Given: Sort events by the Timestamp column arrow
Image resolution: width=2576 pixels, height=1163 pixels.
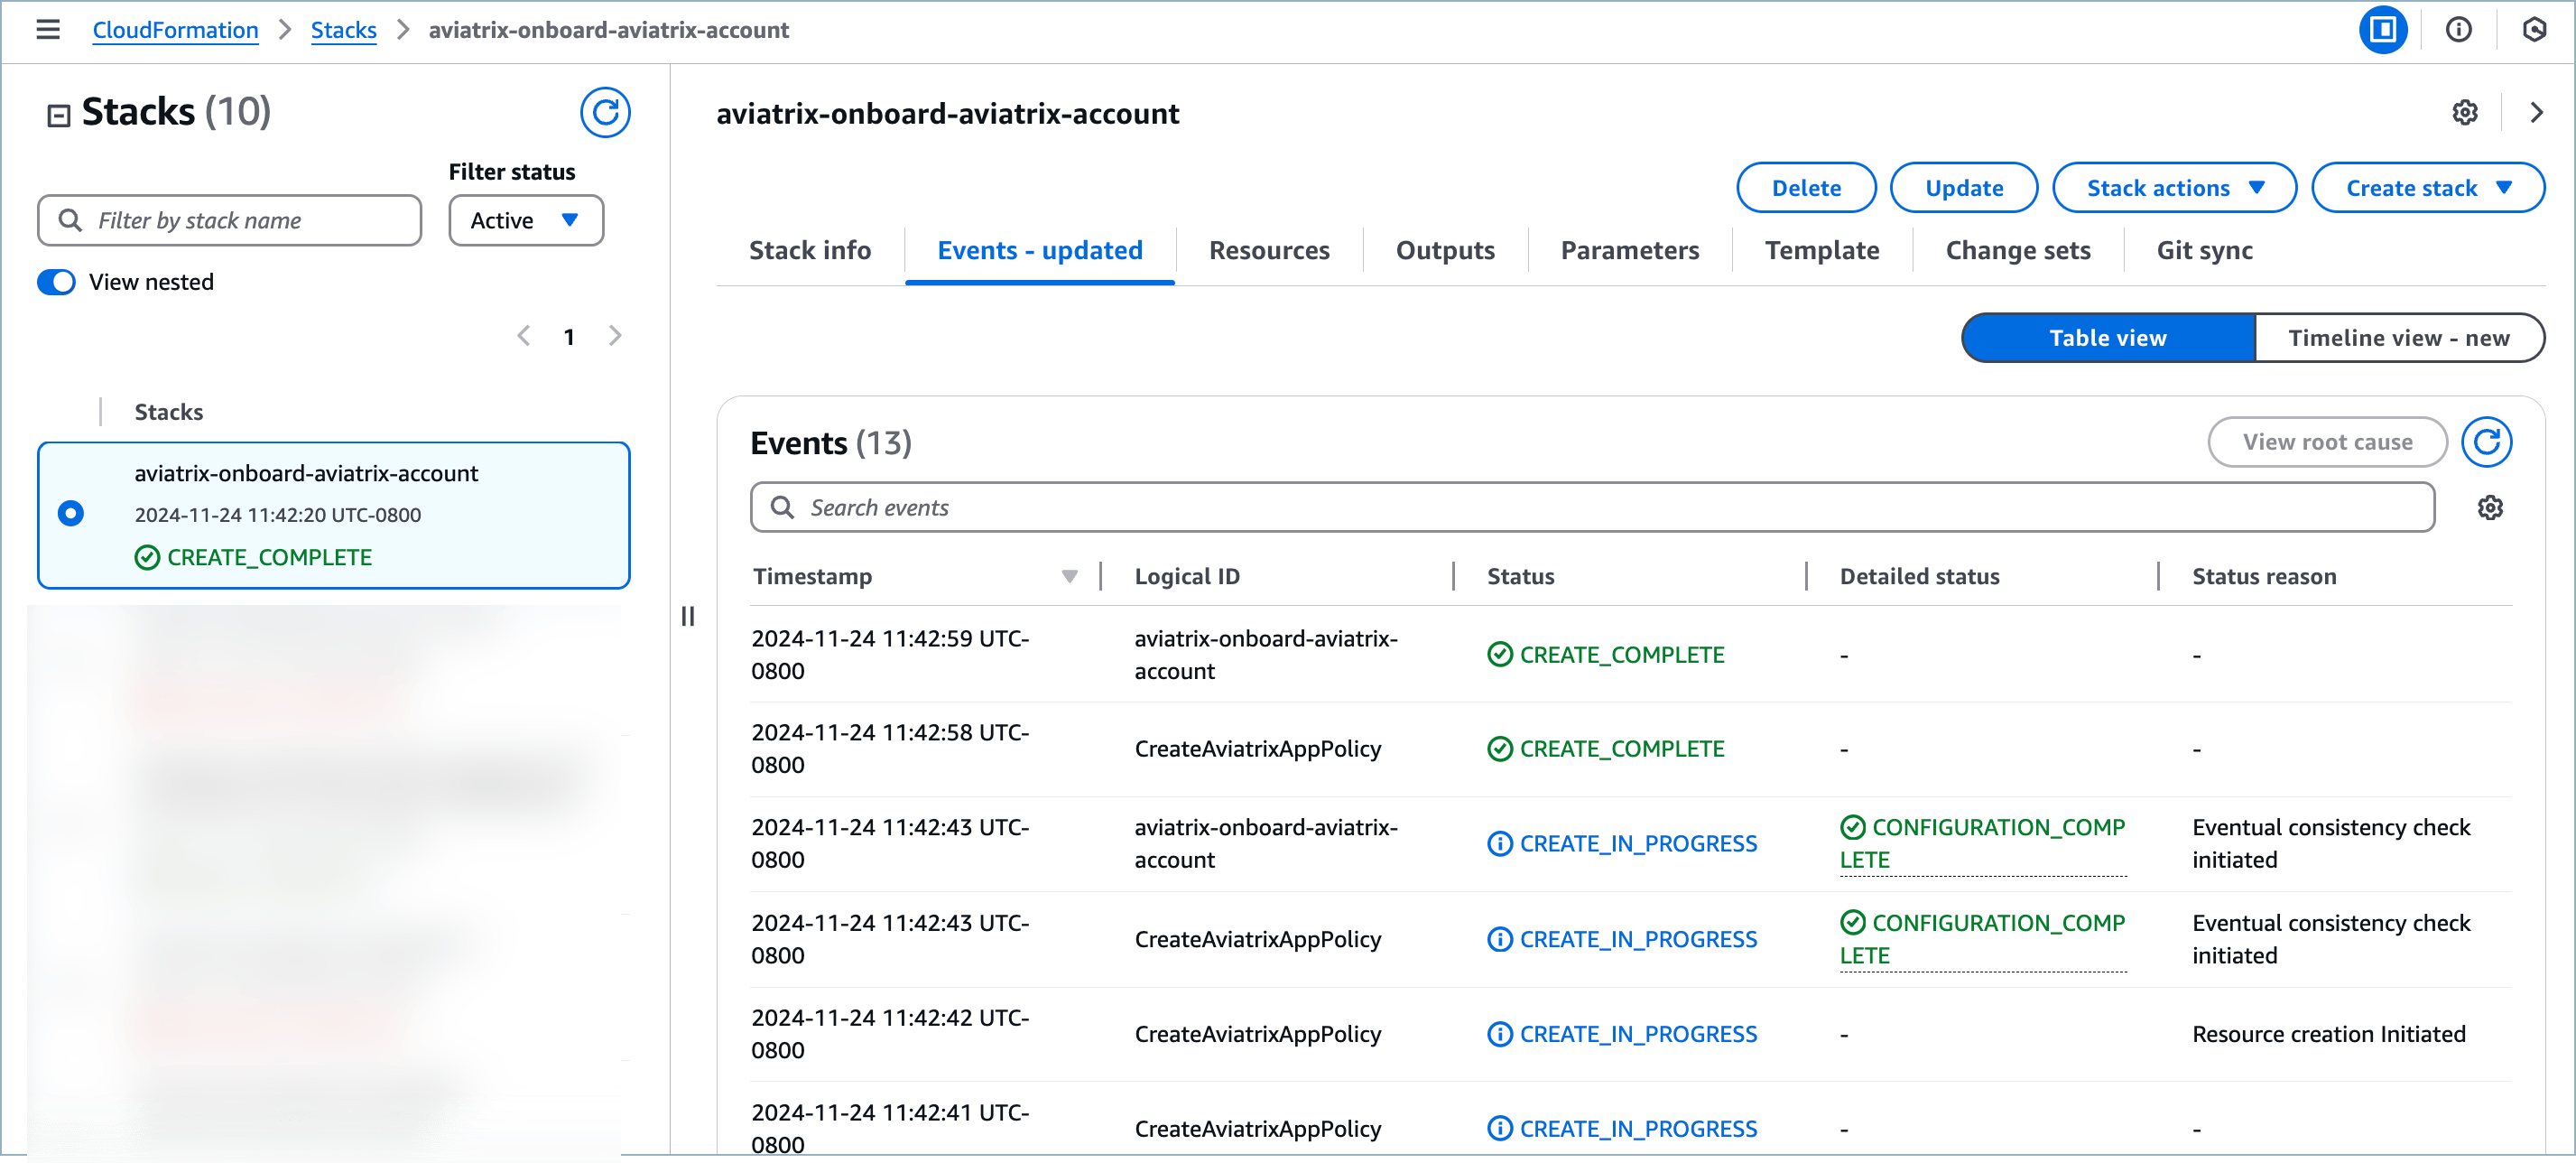Looking at the screenshot, I should point(1069,577).
